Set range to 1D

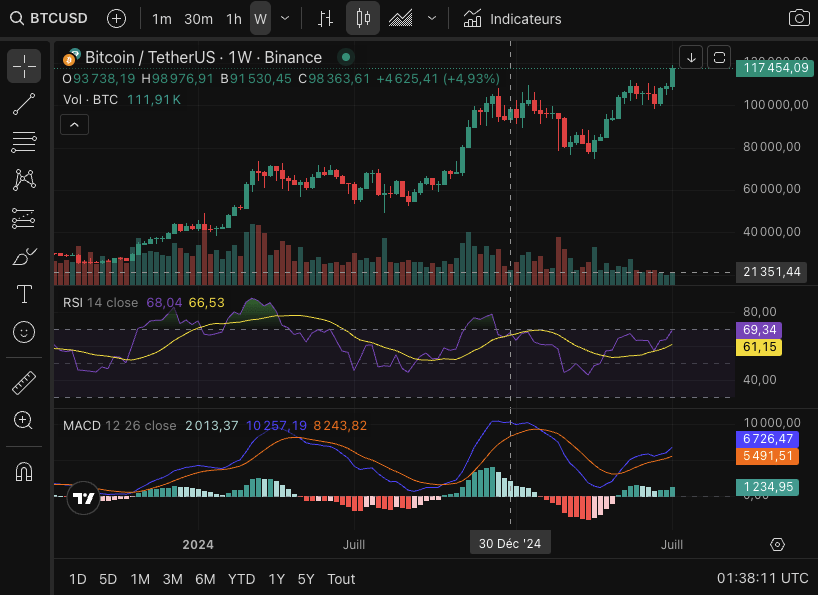[78, 579]
